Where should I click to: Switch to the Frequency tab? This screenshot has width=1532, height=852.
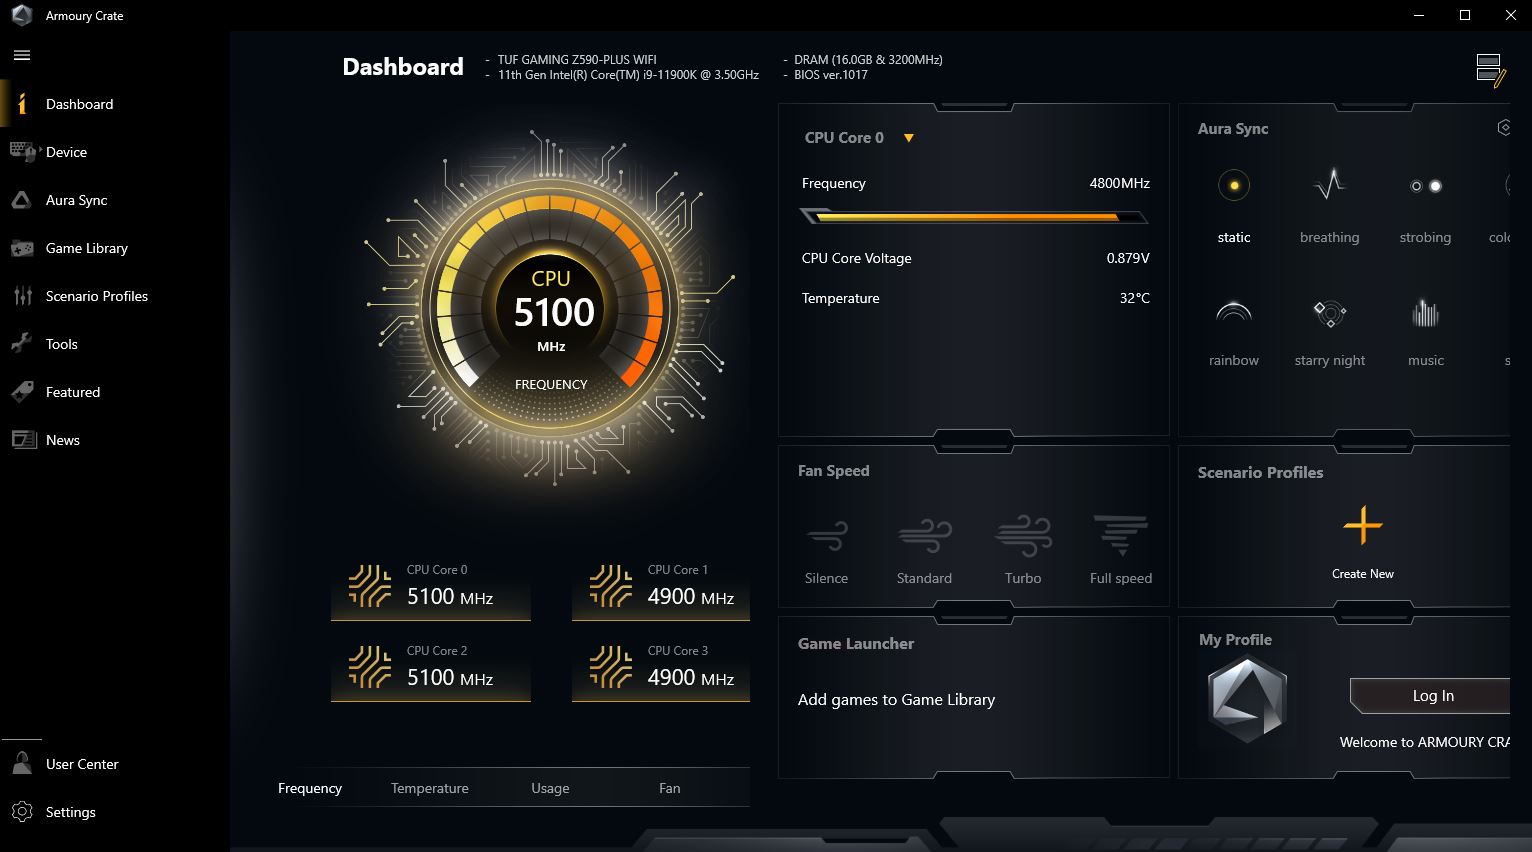pos(310,788)
